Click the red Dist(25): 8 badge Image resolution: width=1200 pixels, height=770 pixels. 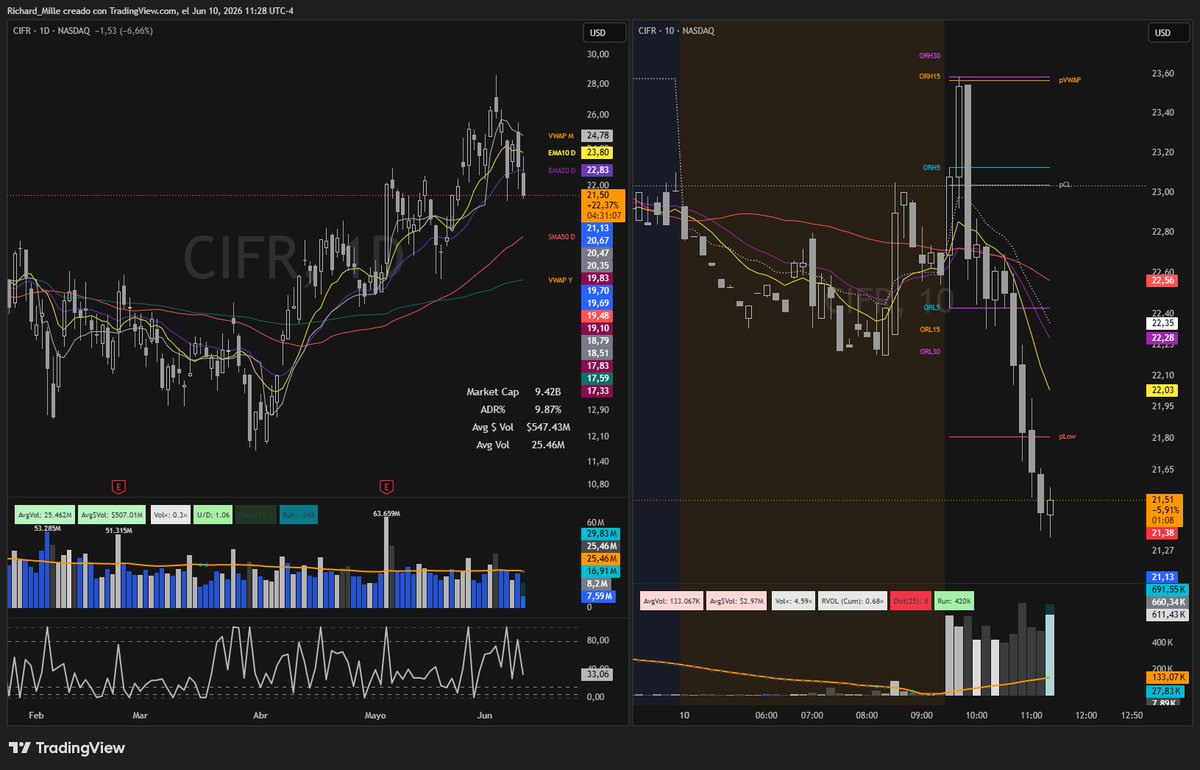tap(912, 602)
